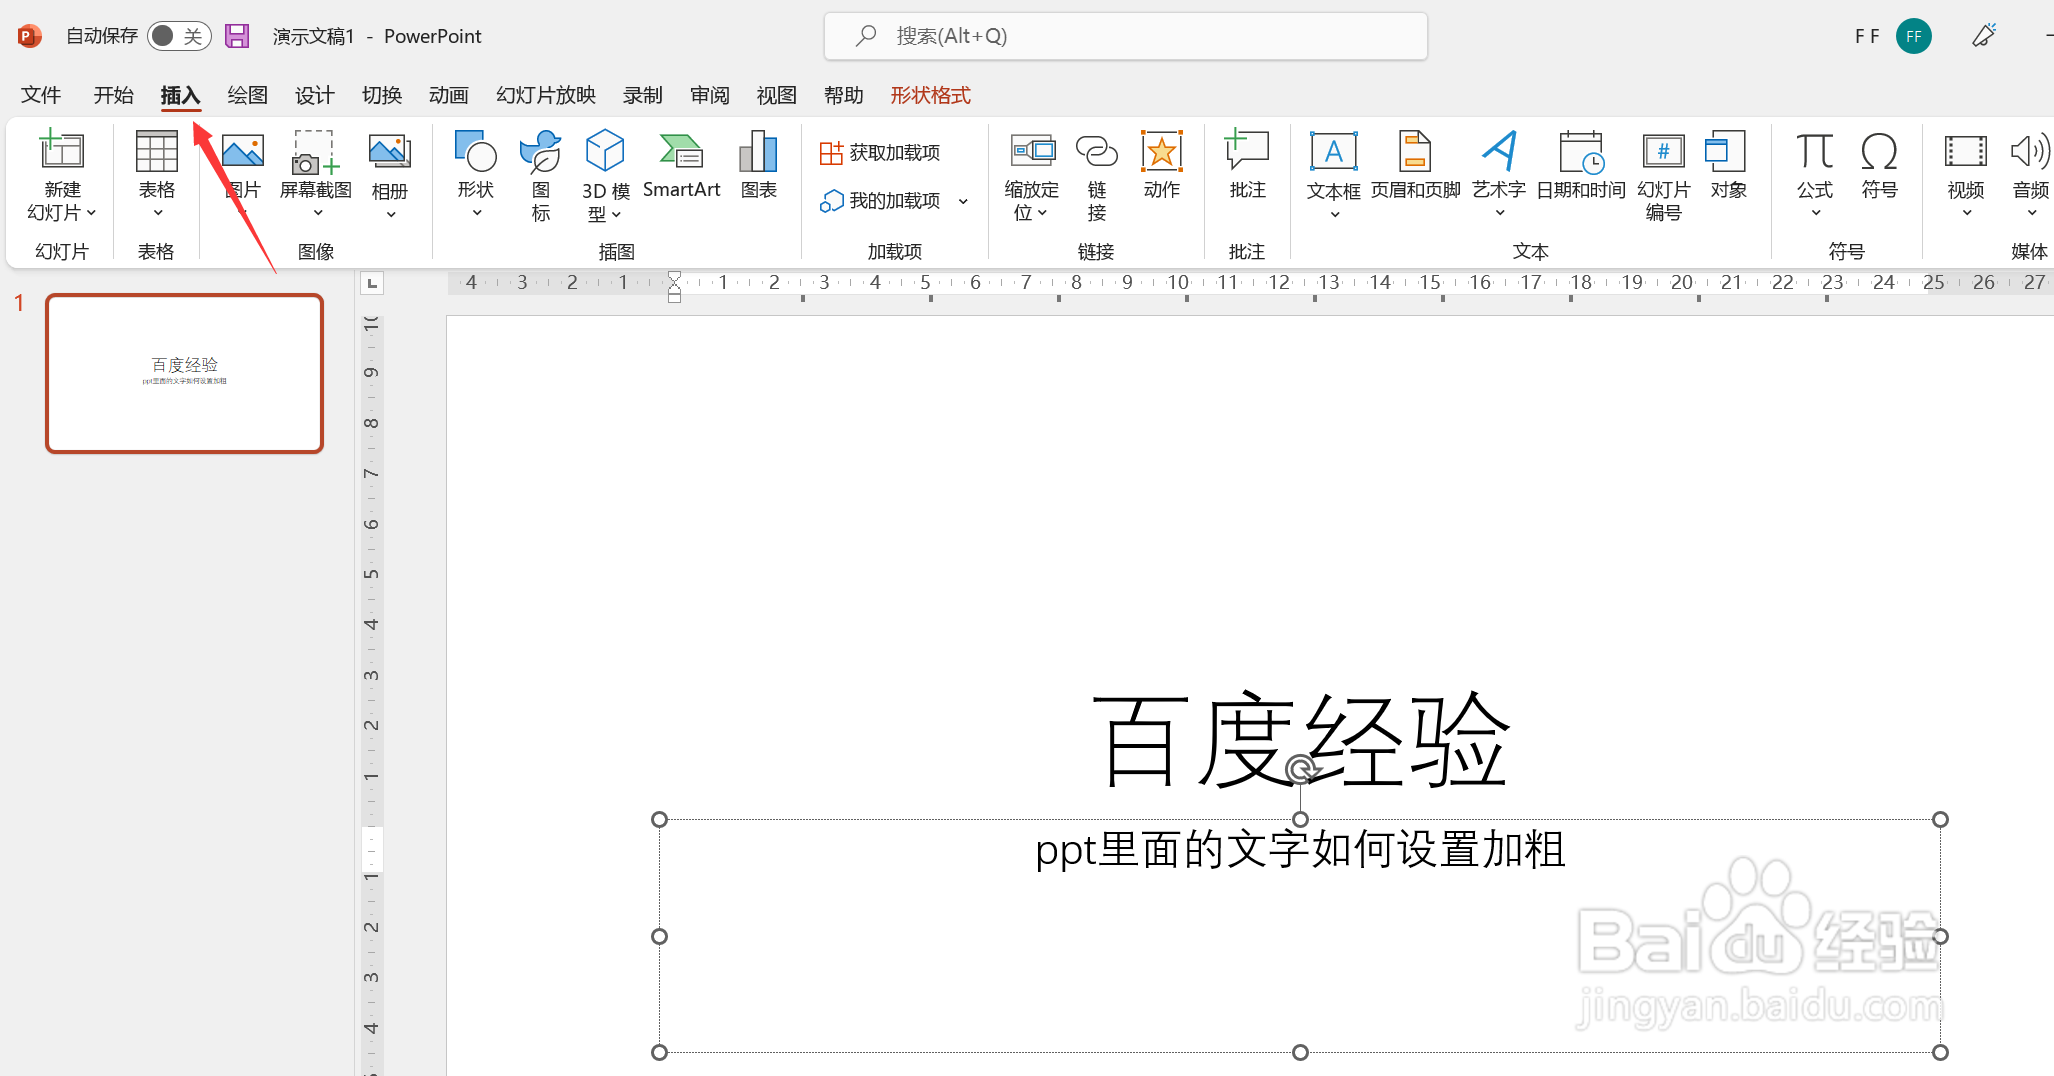Click the 表格 grid icon
The height and width of the screenshot is (1076, 2054).
point(157,151)
